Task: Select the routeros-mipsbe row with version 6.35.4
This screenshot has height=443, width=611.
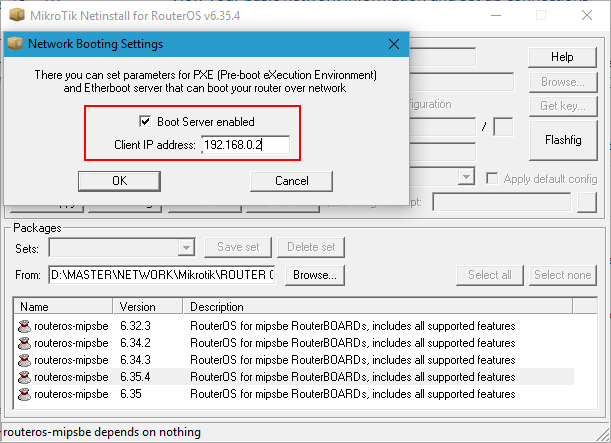Action: pyautogui.click(x=295, y=377)
